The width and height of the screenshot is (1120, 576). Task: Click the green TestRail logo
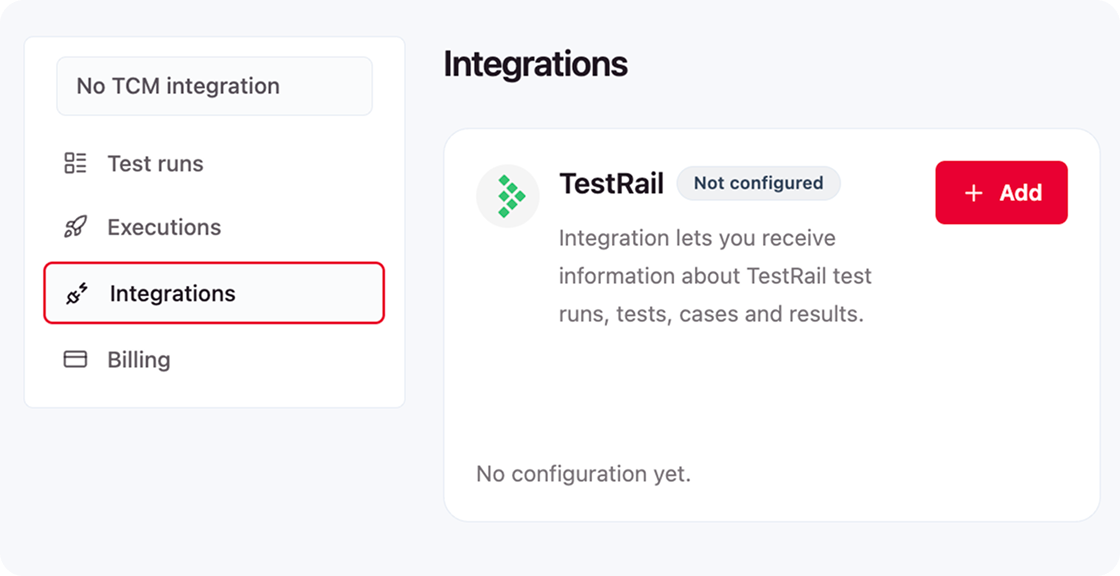pyautogui.click(x=508, y=196)
